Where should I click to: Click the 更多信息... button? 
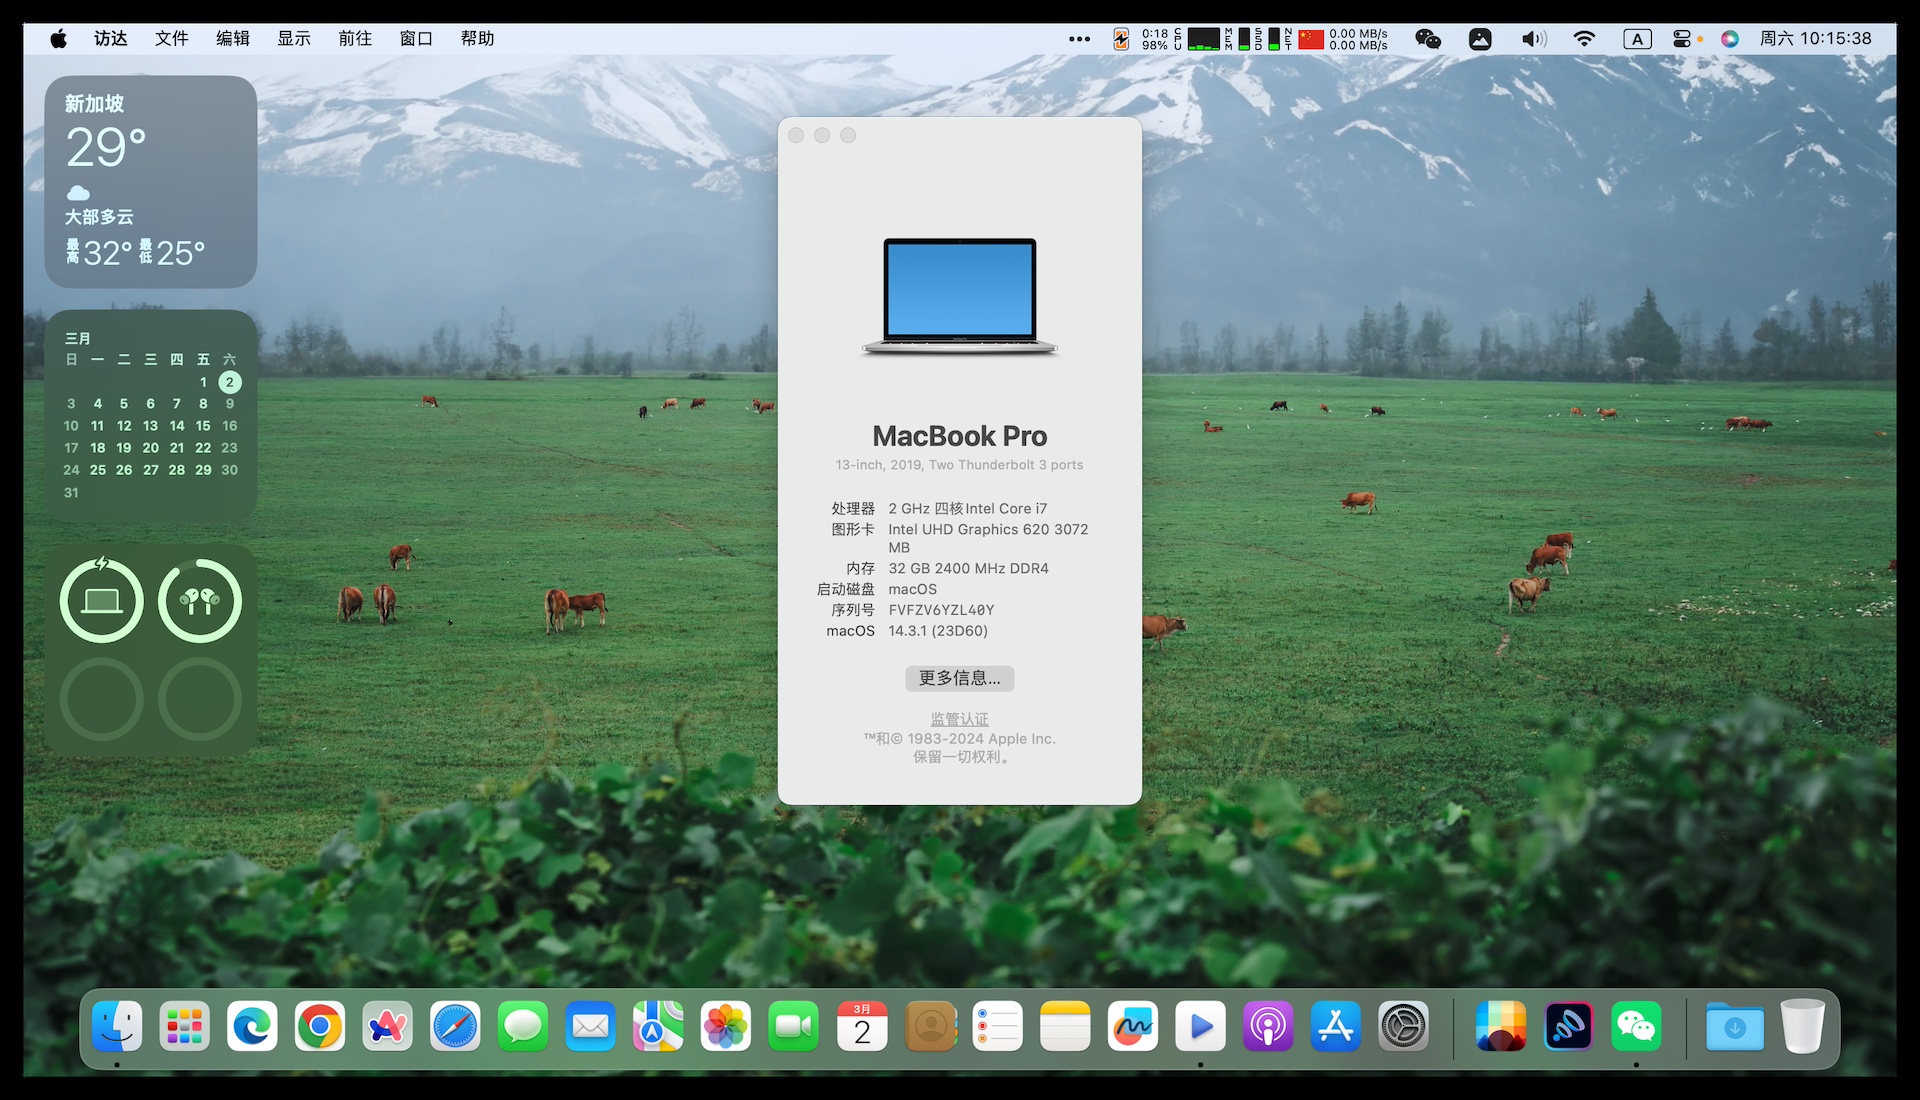(x=960, y=678)
